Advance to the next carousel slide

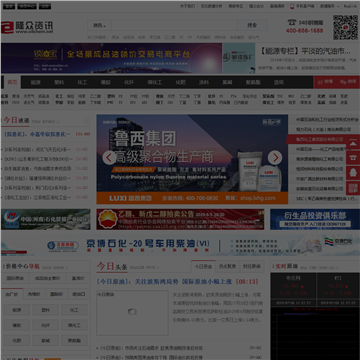coord(275,158)
